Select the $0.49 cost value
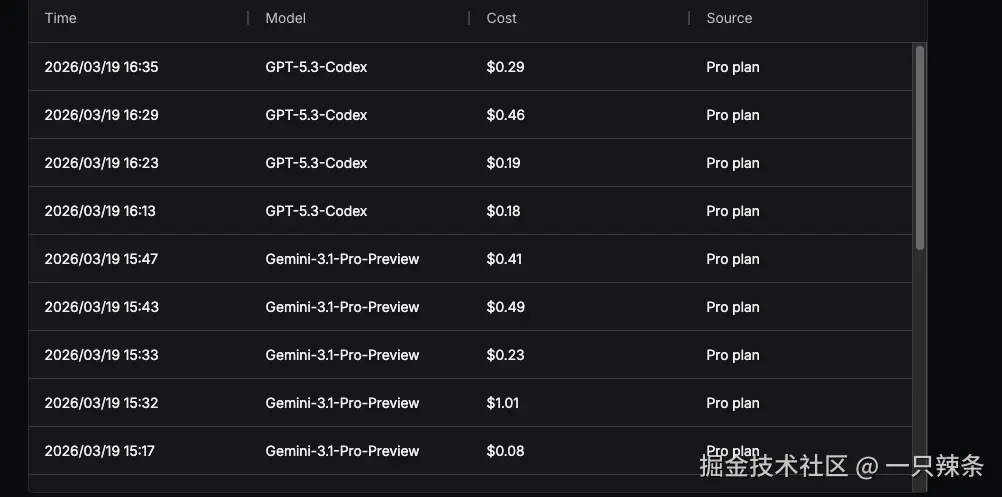 tap(505, 307)
